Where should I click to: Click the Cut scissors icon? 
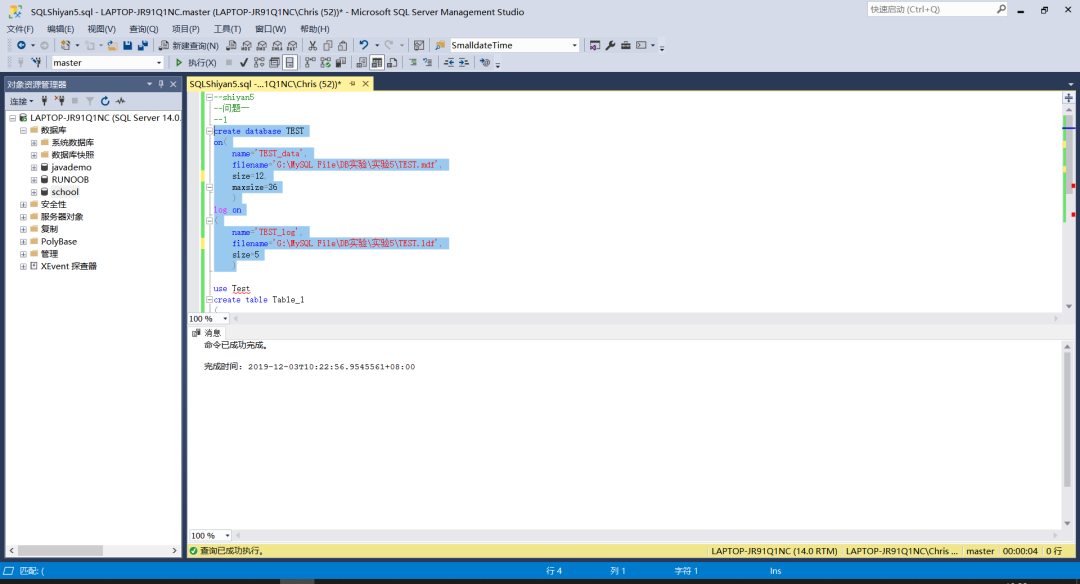(313, 45)
